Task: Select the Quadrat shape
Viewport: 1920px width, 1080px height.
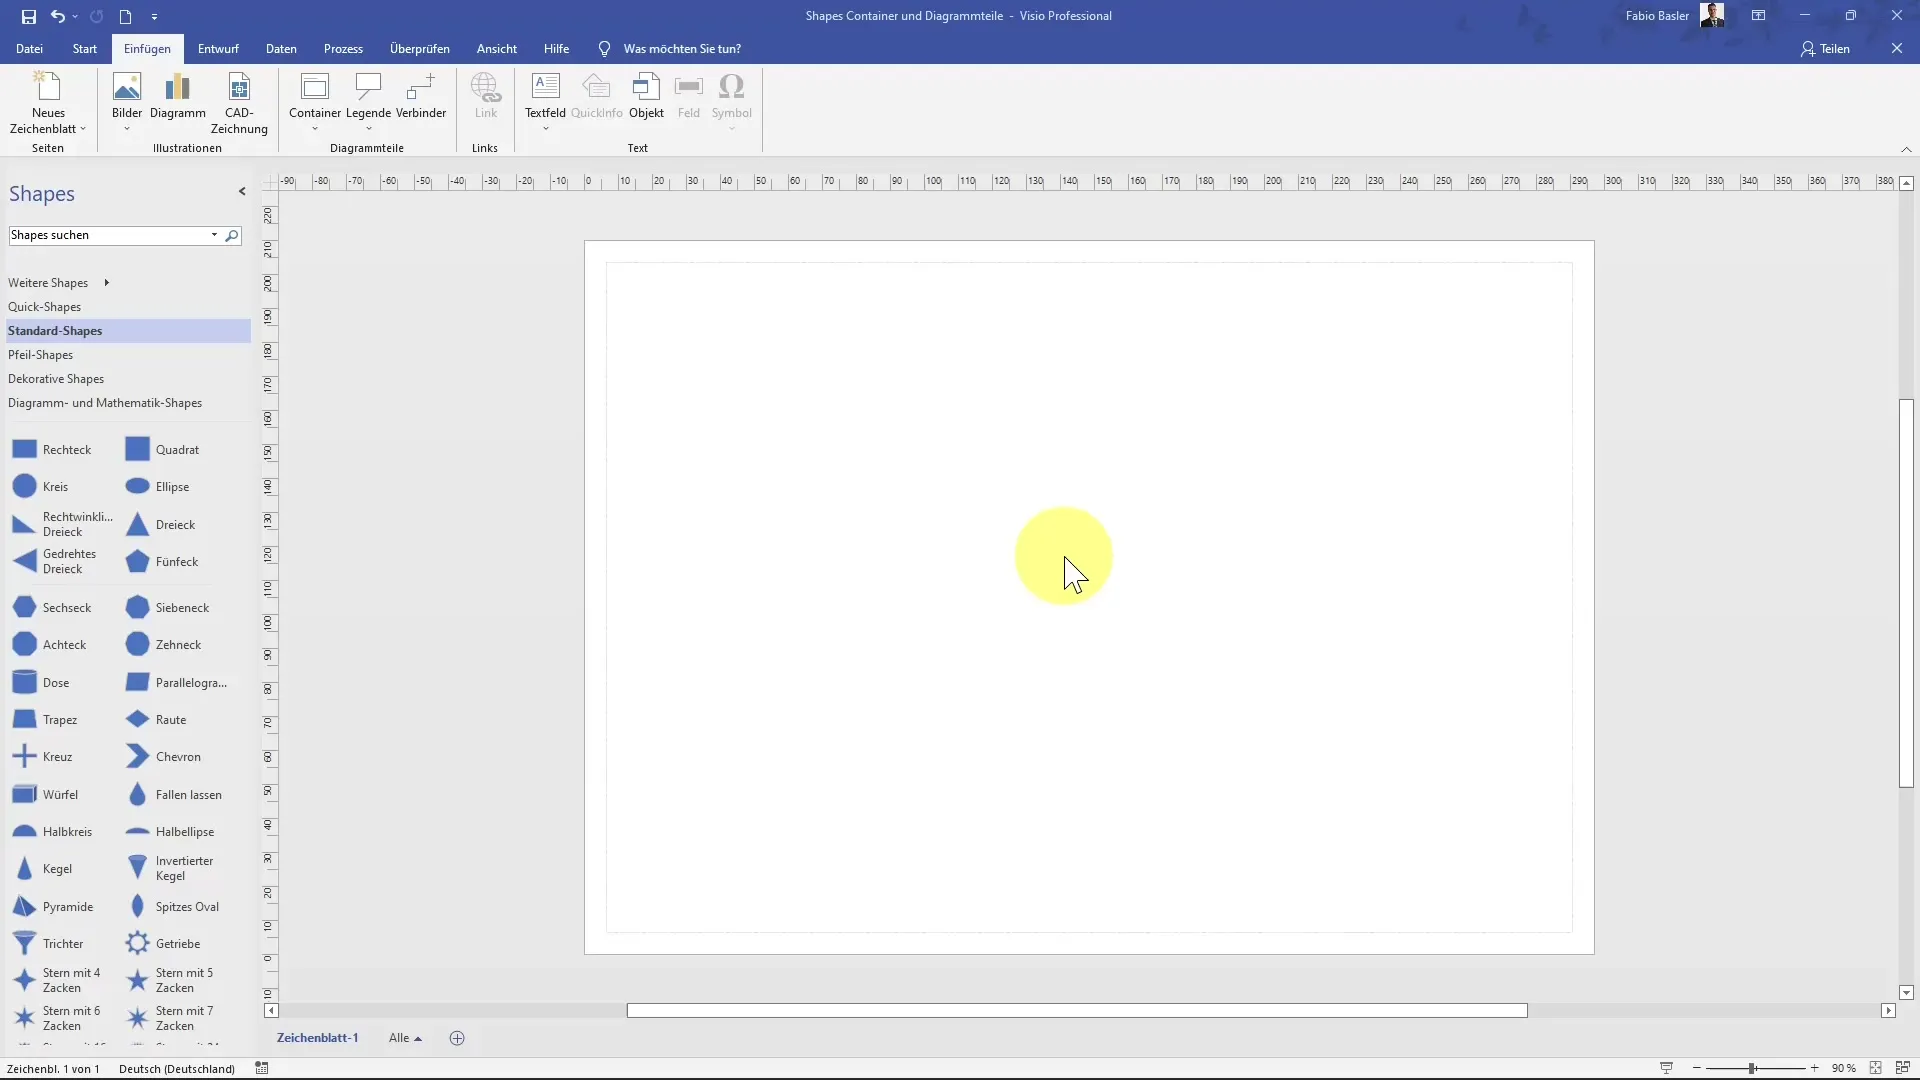Action: (162, 450)
